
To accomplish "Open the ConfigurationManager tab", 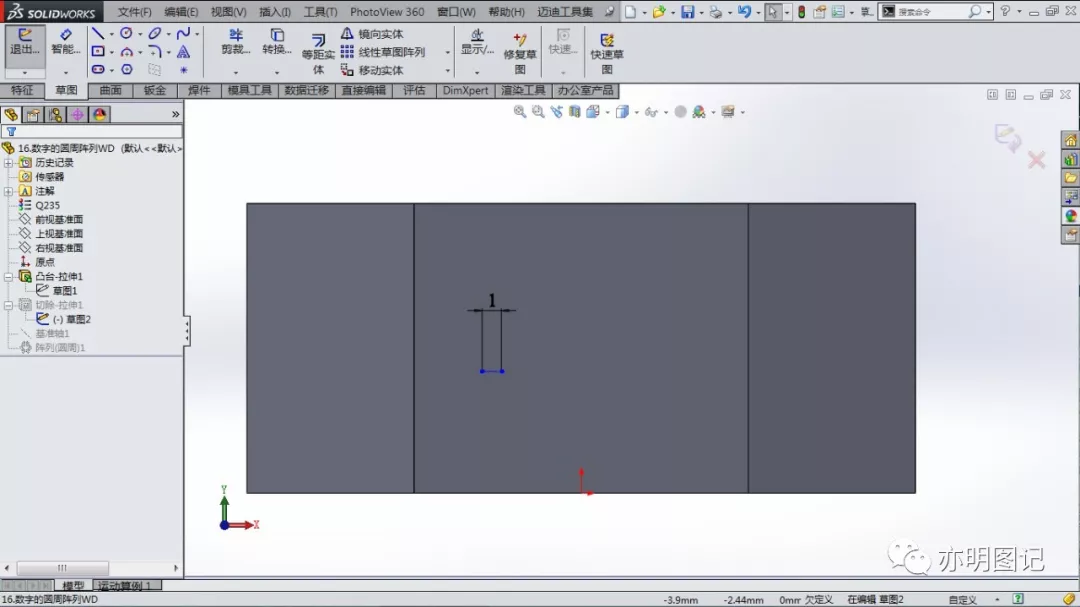I will pyautogui.click(x=55, y=114).
